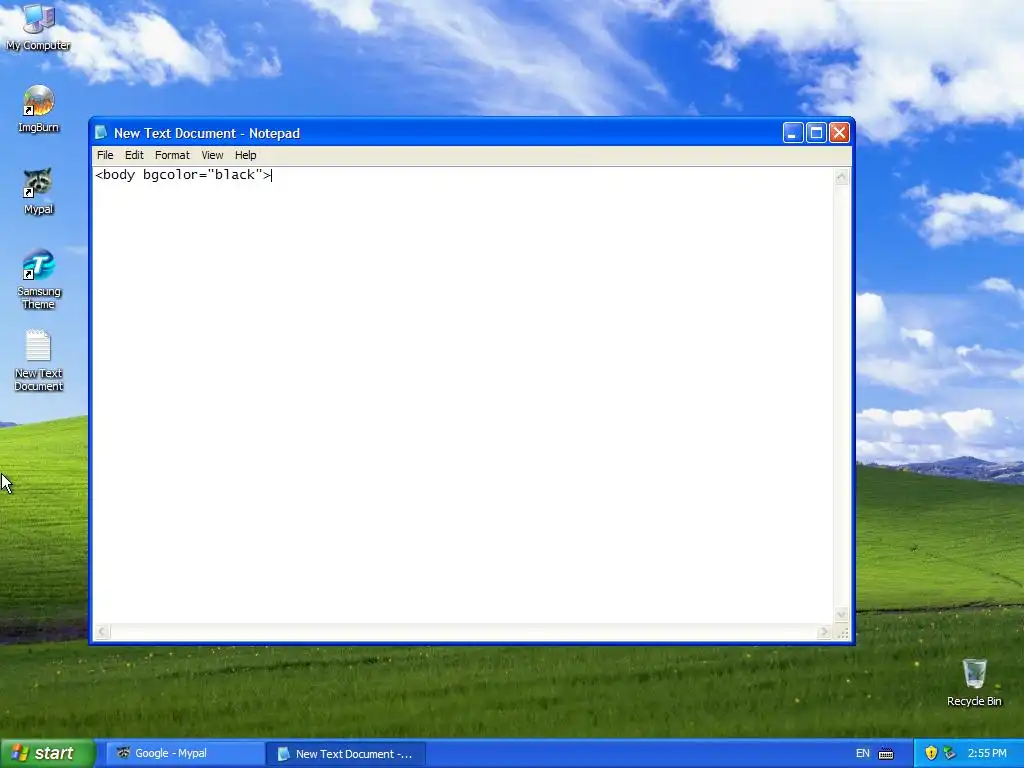Screen dimensions: 1024x768
Task: Click the Notepad window resize grip
Action: point(842,632)
